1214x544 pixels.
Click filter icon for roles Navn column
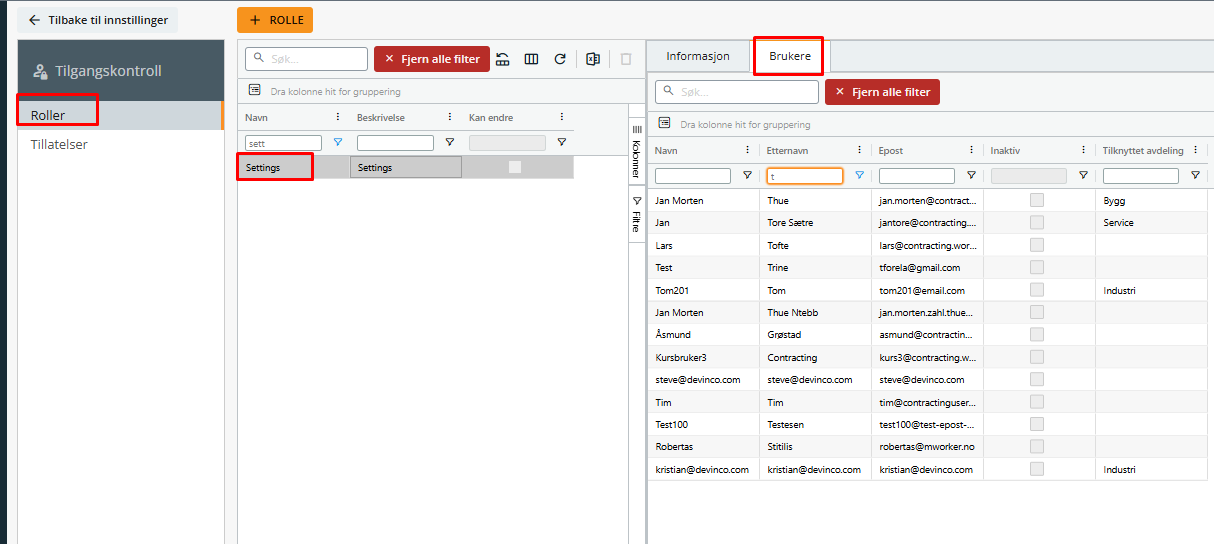pyautogui.click(x=338, y=142)
